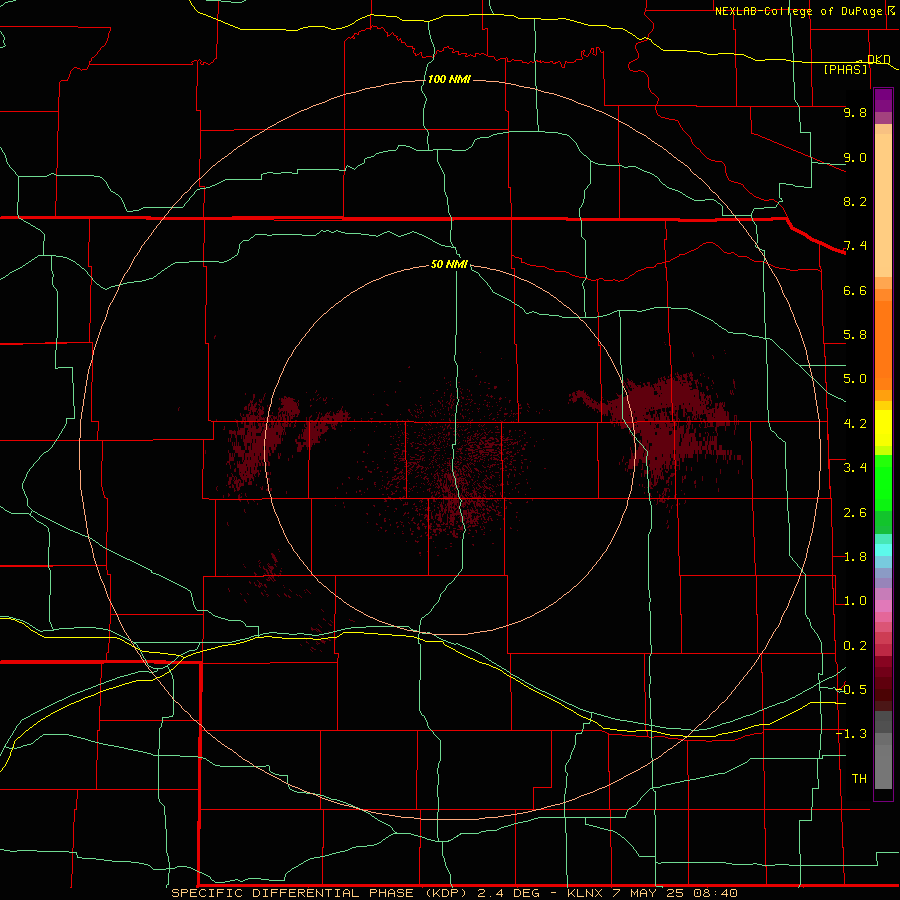Click the 4.2 value on the scale
This screenshot has width=900, height=900.
click(855, 424)
